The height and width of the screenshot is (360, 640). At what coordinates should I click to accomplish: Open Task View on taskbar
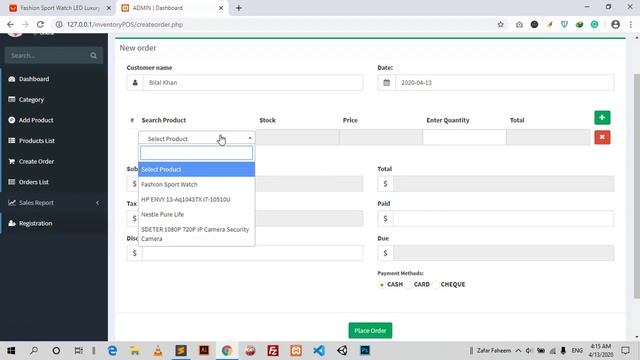tap(78, 351)
